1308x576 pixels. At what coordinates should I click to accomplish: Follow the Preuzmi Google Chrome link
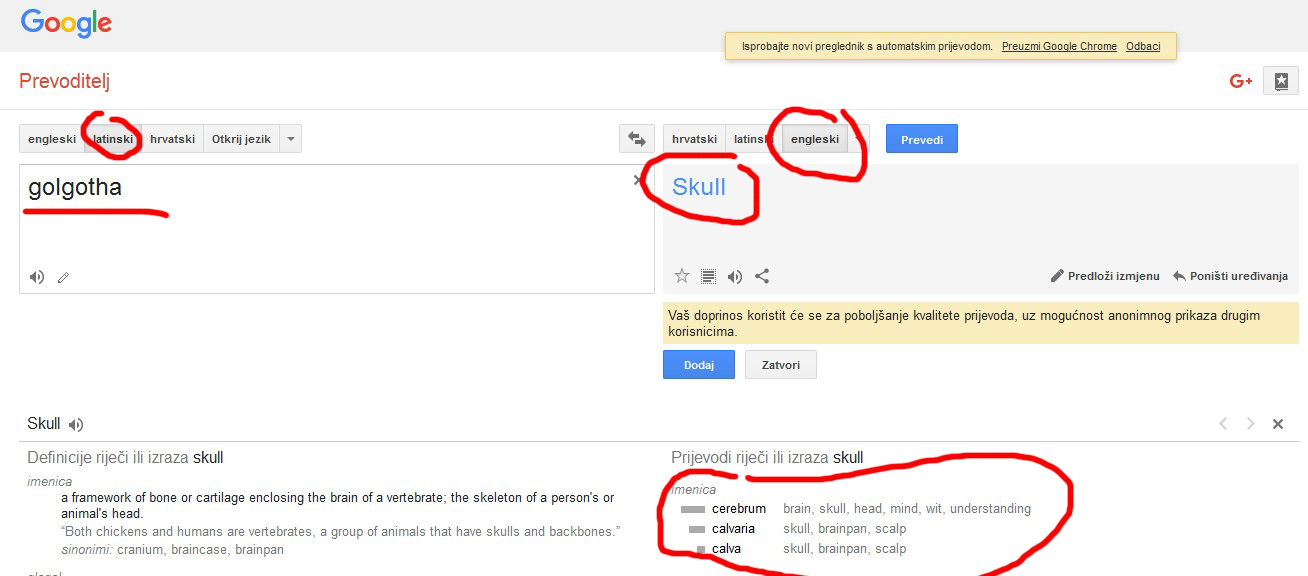click(1059, 46)
